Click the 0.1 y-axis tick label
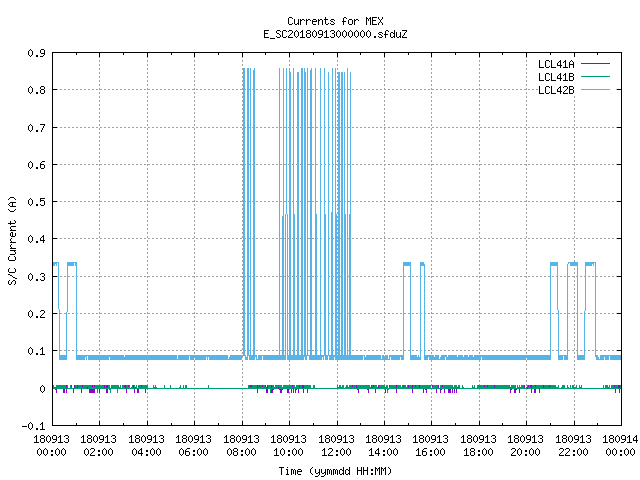Screen dimensions: 640x480 36,351
